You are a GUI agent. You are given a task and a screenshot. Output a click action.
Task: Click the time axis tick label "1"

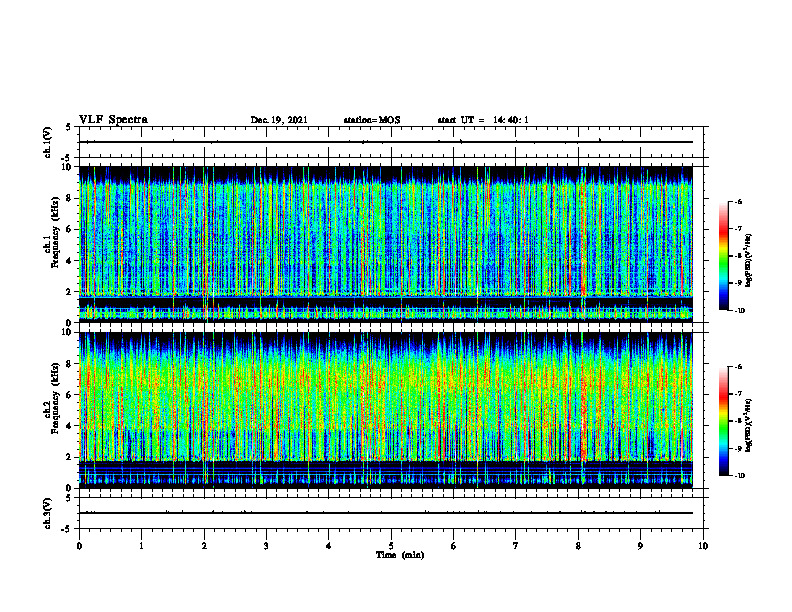click(x=141, y=546)
